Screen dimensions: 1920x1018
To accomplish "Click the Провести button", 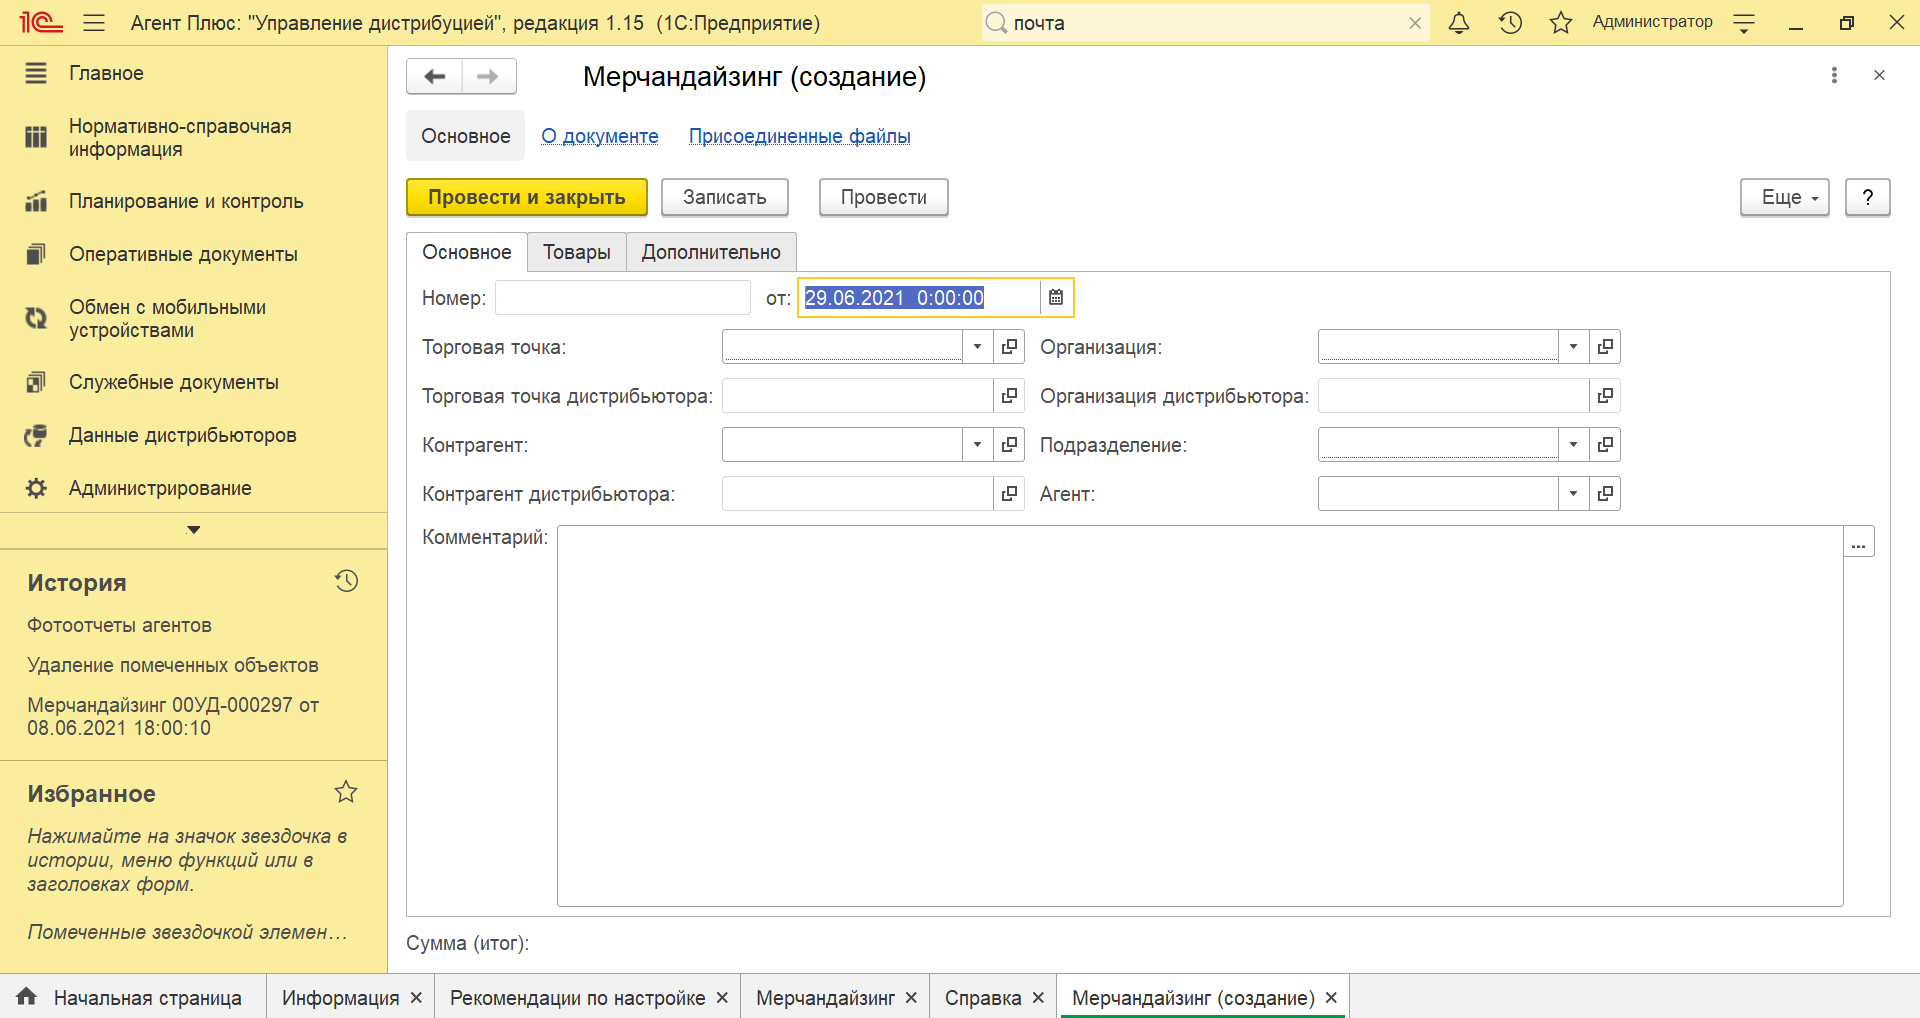I will pyautogui.click(x=884, y=197).
